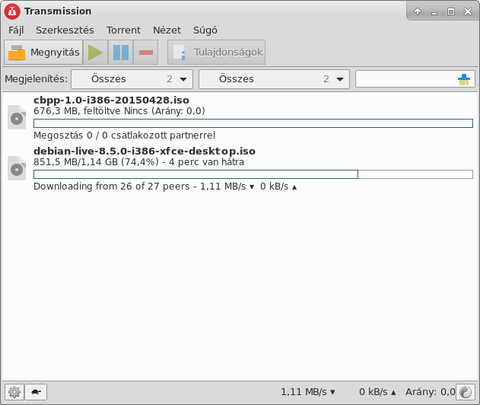Click title bar keep-on-top arrow icon
Screen dimensions: 480x405
pyautogui.click(x=417, y=12)
